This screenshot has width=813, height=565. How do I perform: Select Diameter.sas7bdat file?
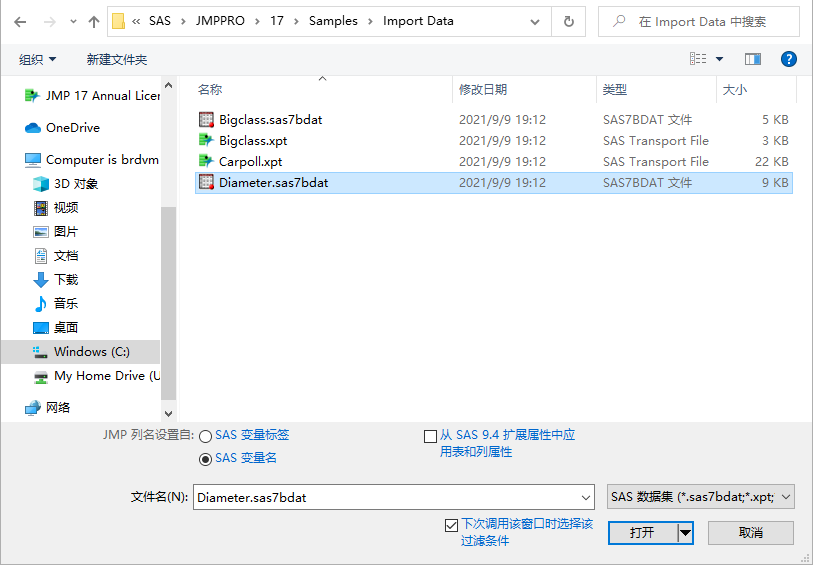[x=494, y=183]
